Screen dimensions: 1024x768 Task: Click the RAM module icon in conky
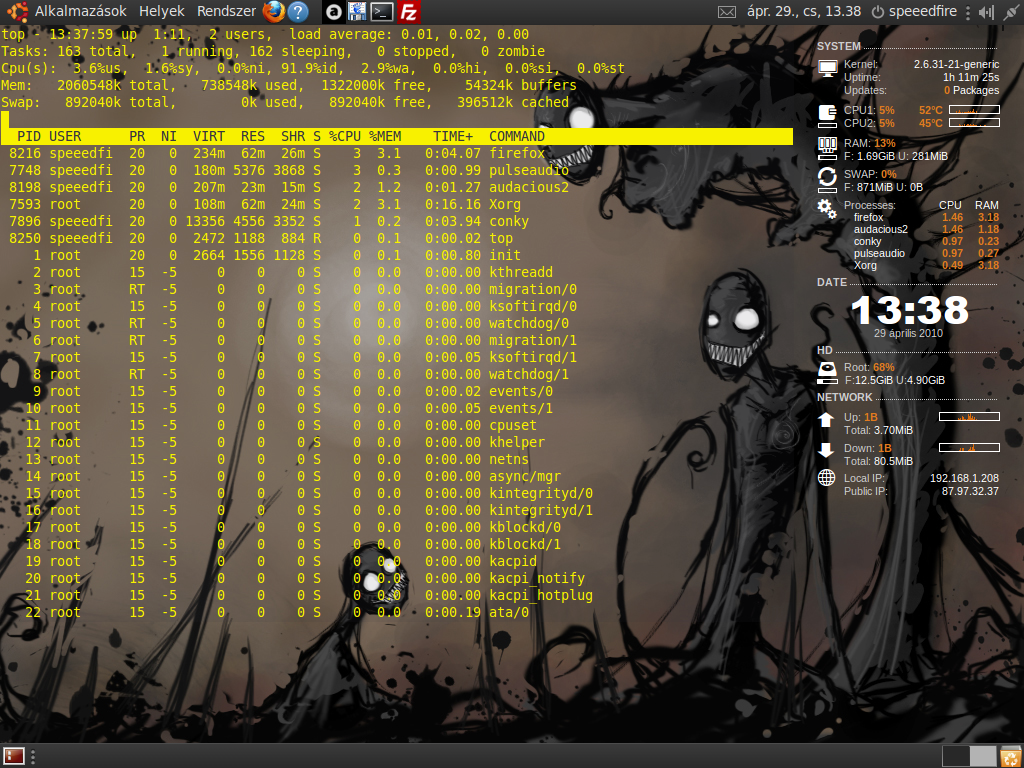point(827,149)
